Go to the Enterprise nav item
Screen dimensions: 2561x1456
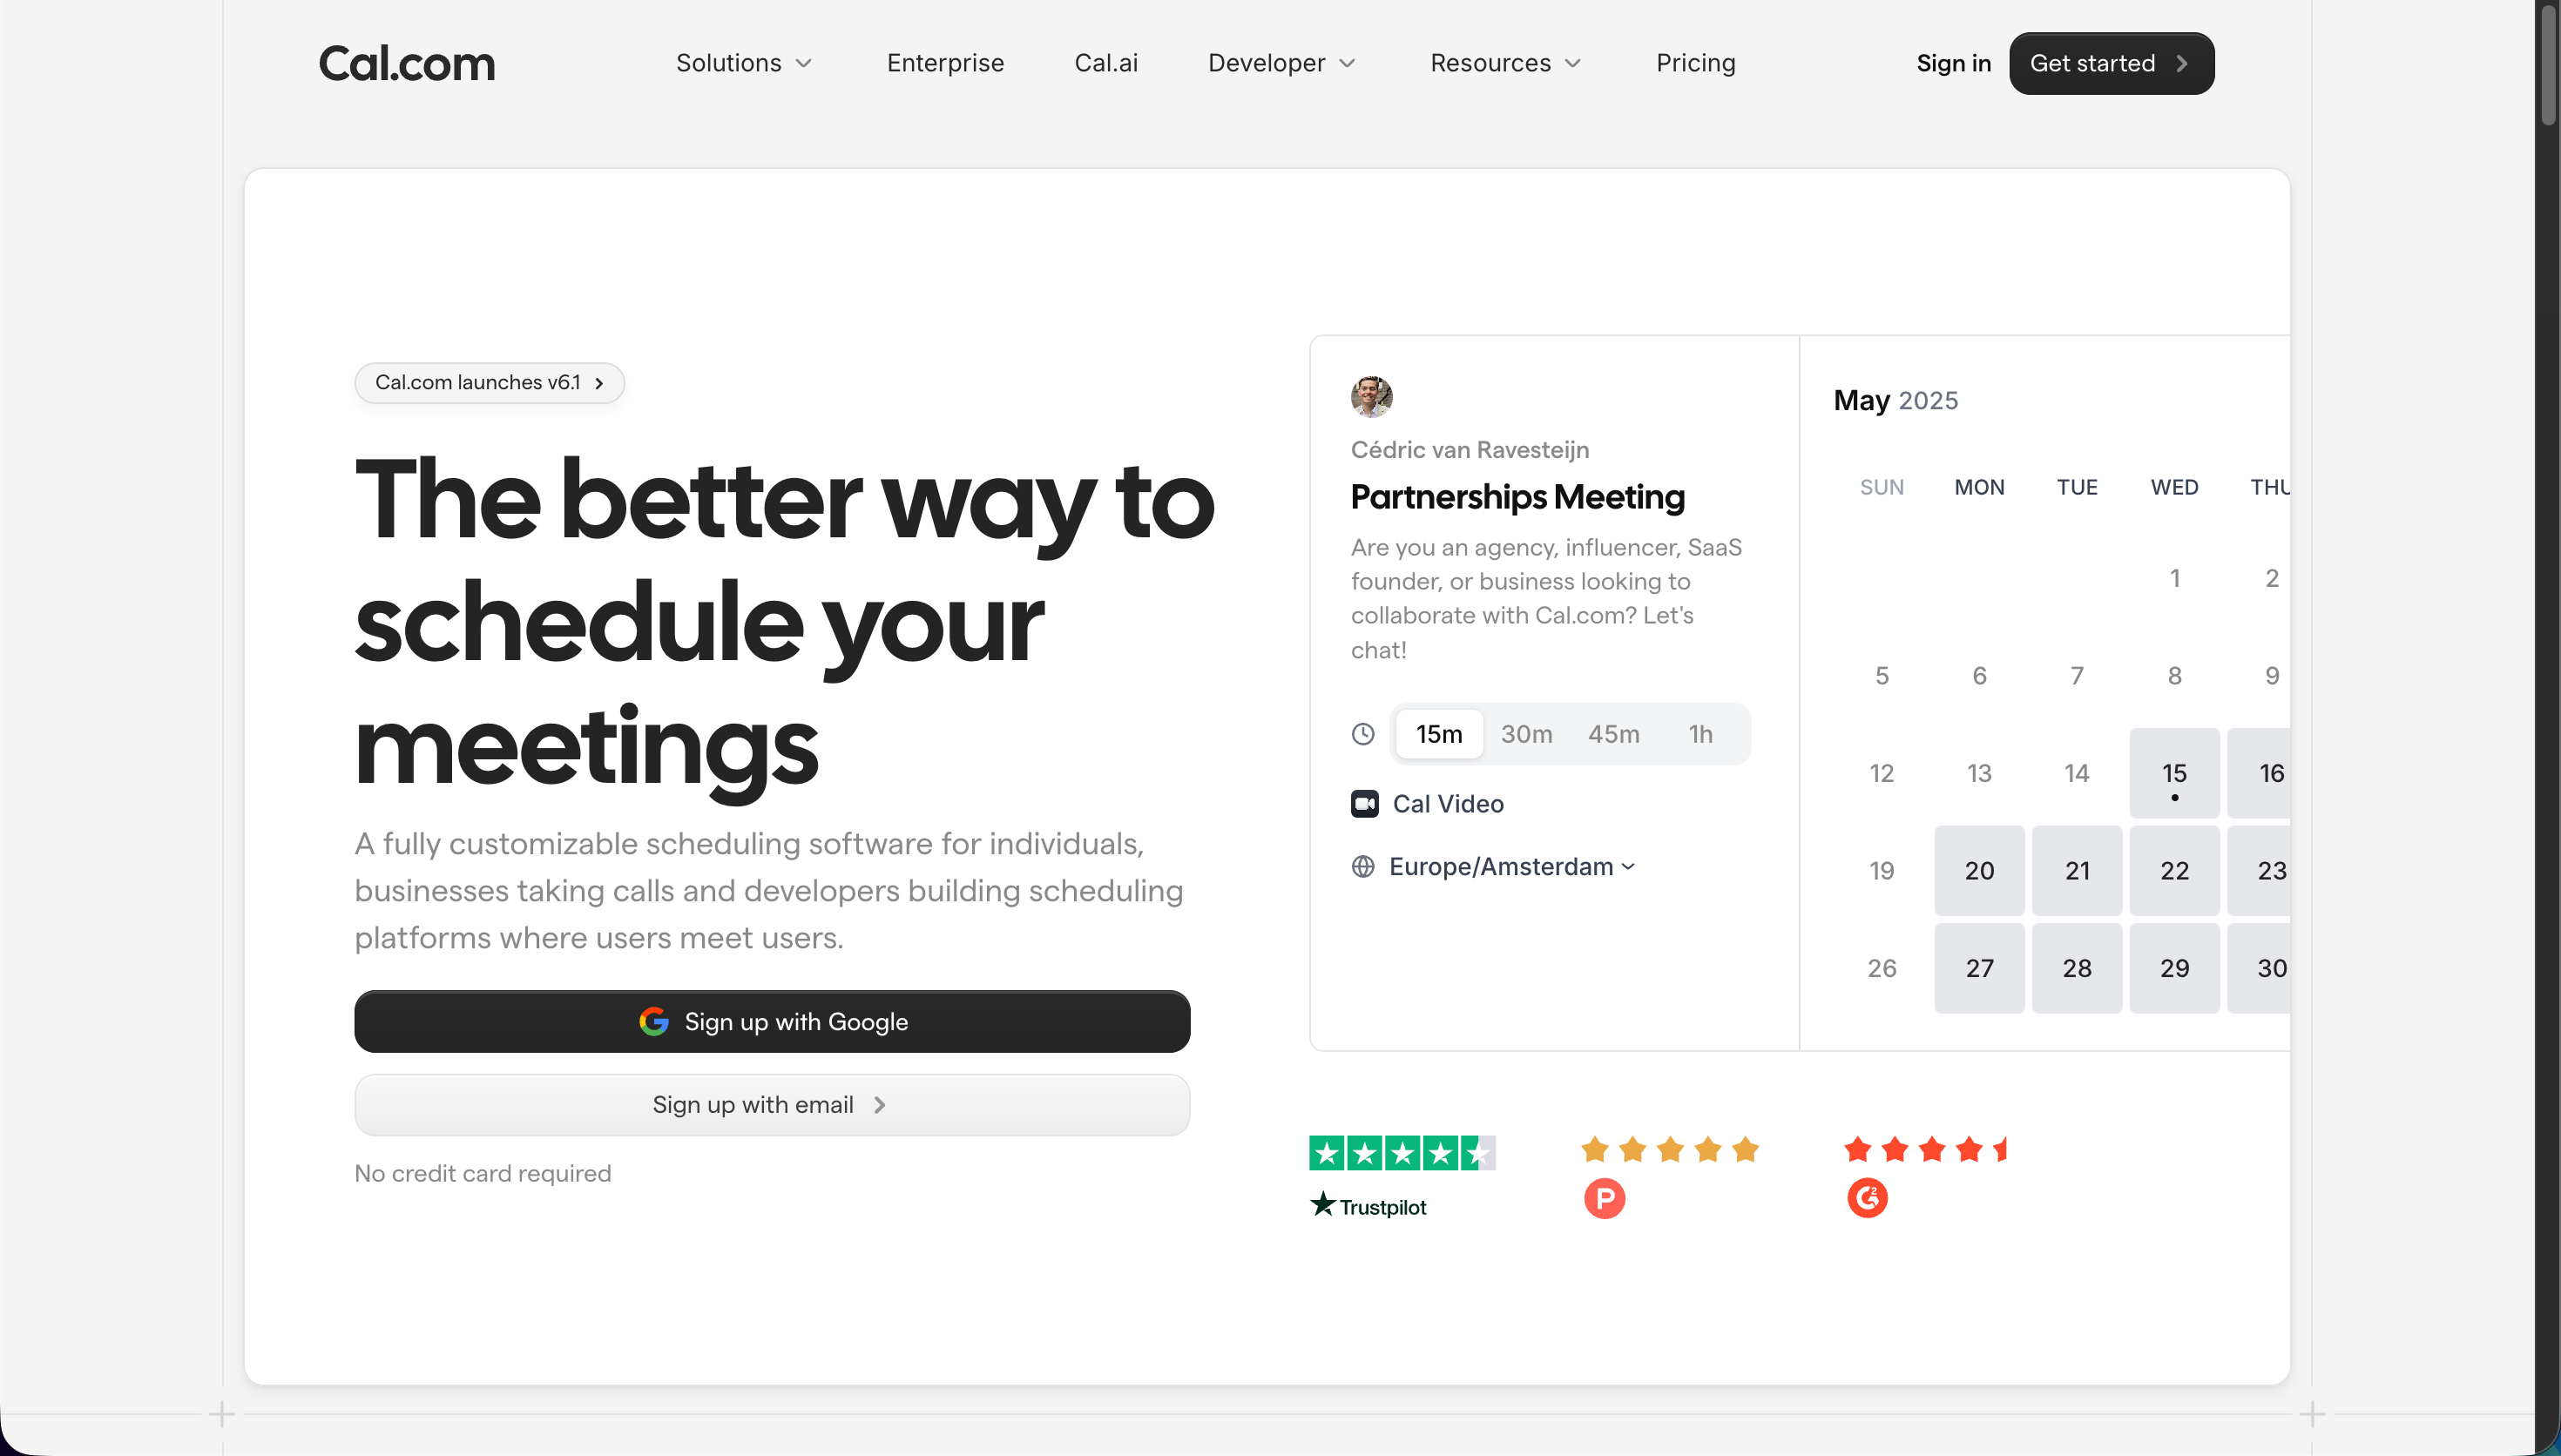point(945,63)
